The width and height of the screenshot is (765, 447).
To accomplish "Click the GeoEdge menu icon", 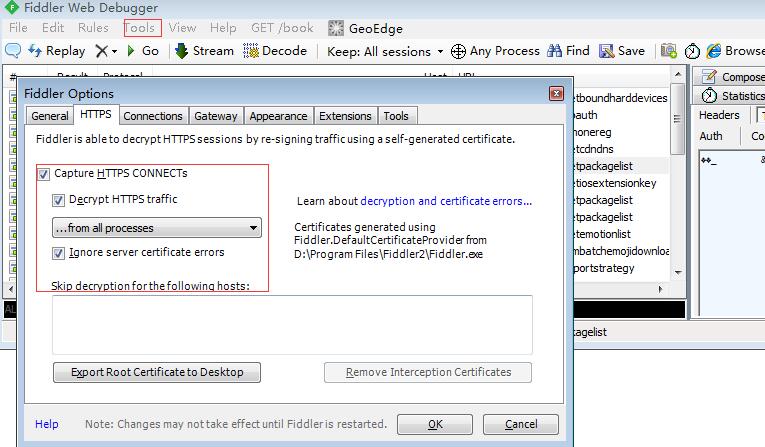I will 336,28.
